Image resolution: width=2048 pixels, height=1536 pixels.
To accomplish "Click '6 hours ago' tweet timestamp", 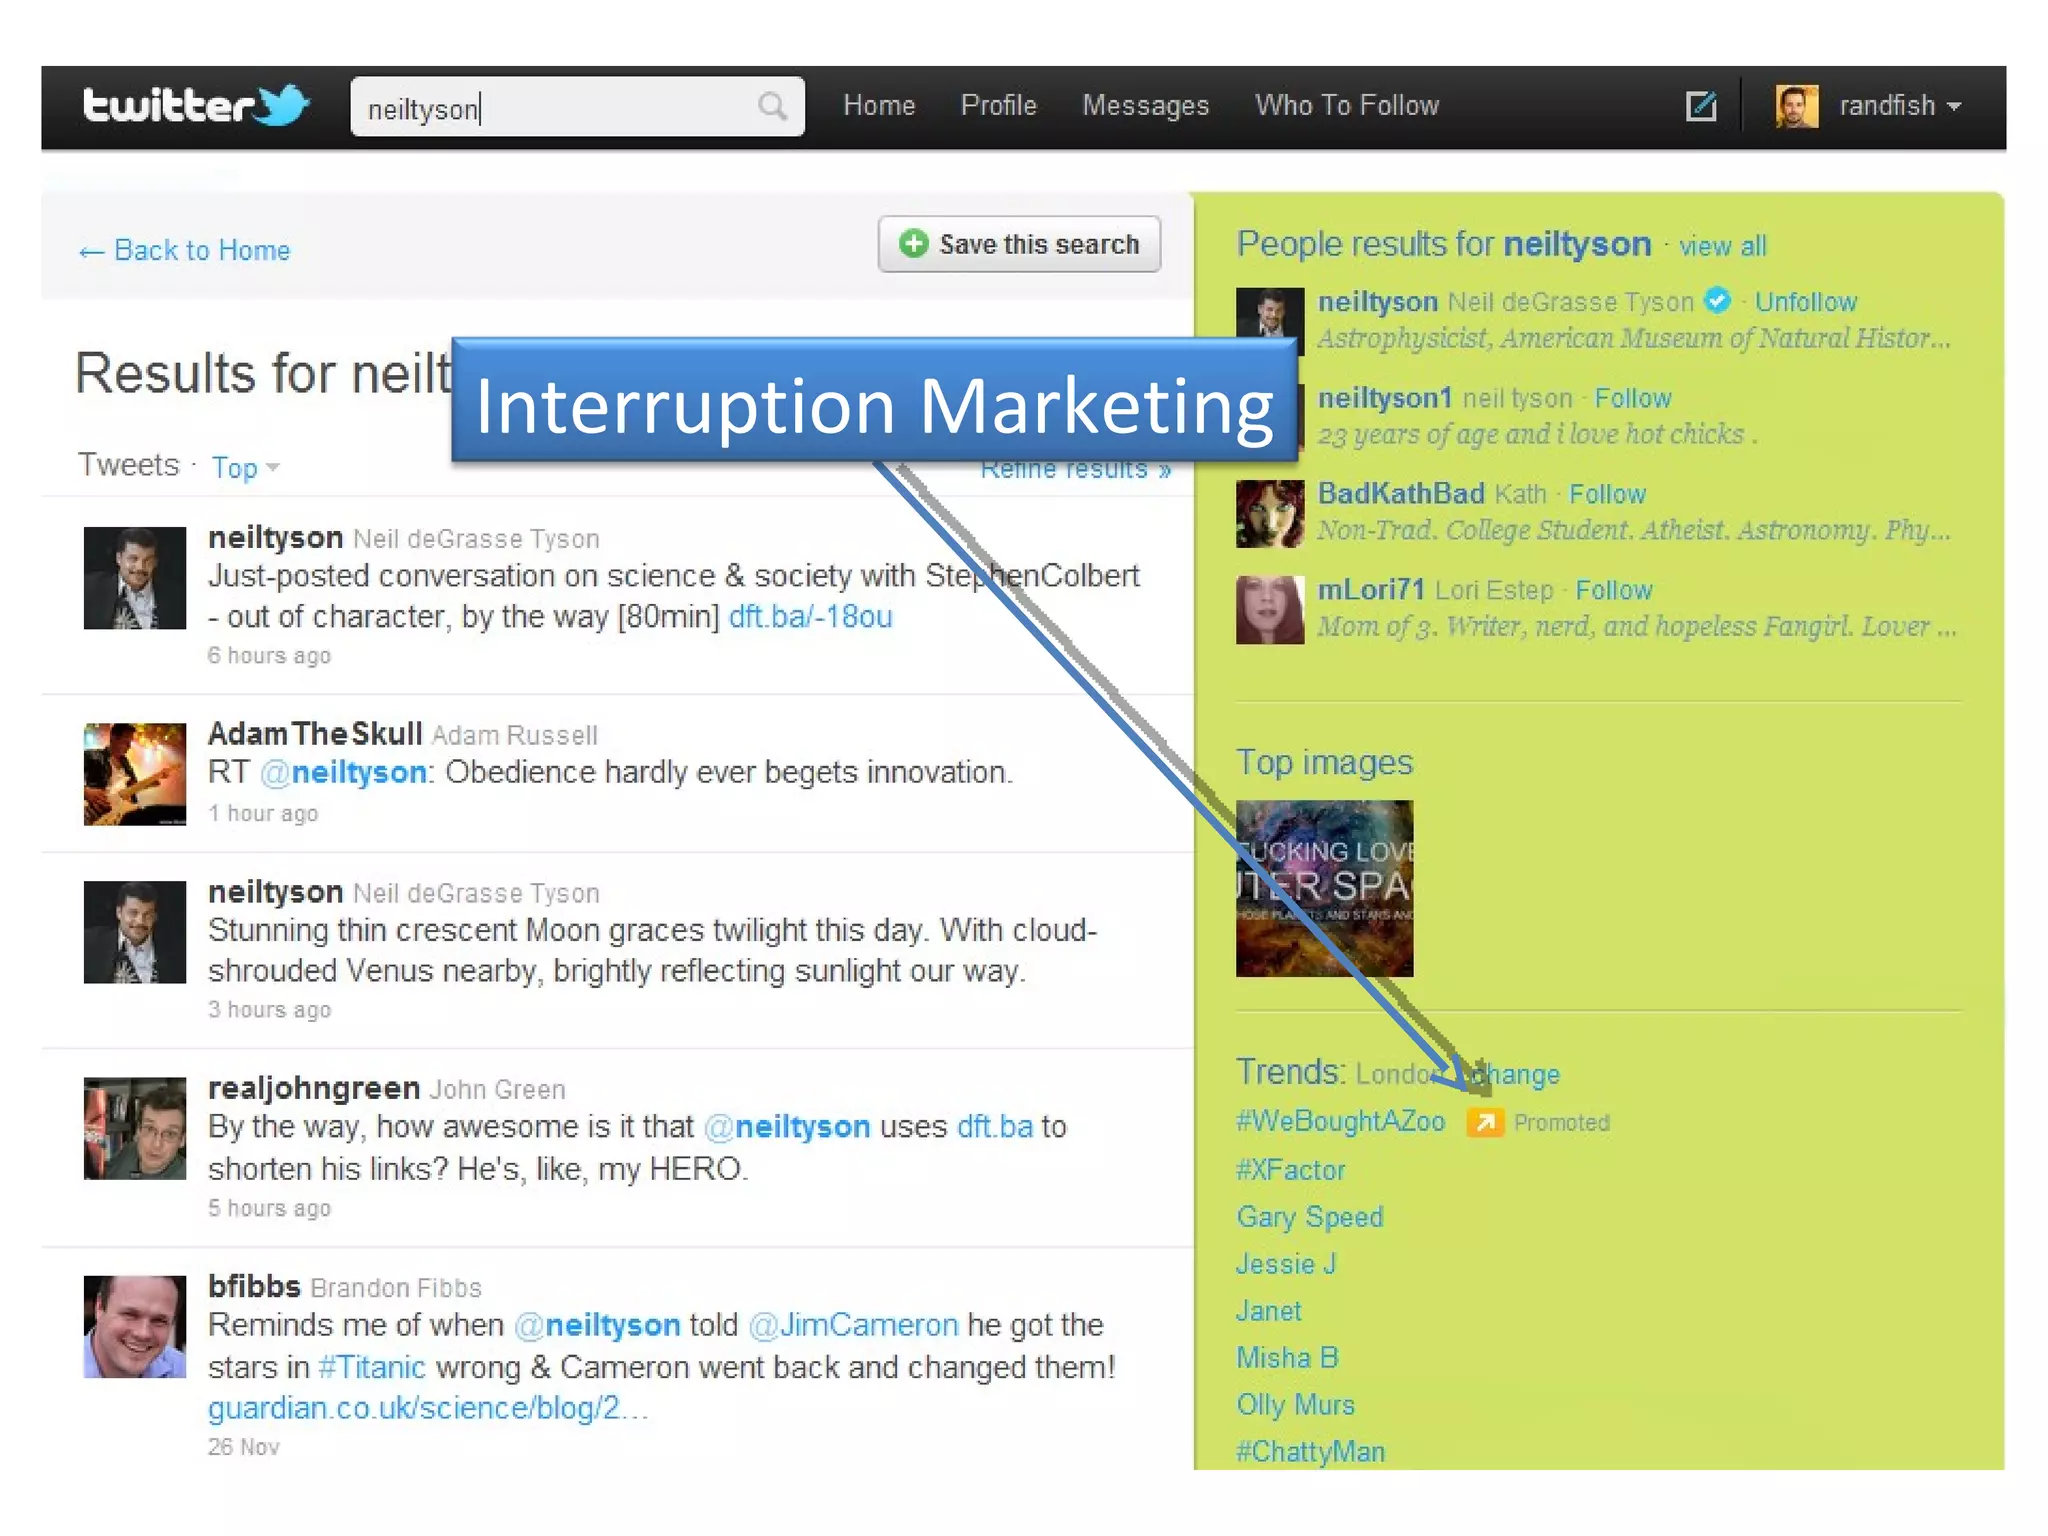I will 269,656.
